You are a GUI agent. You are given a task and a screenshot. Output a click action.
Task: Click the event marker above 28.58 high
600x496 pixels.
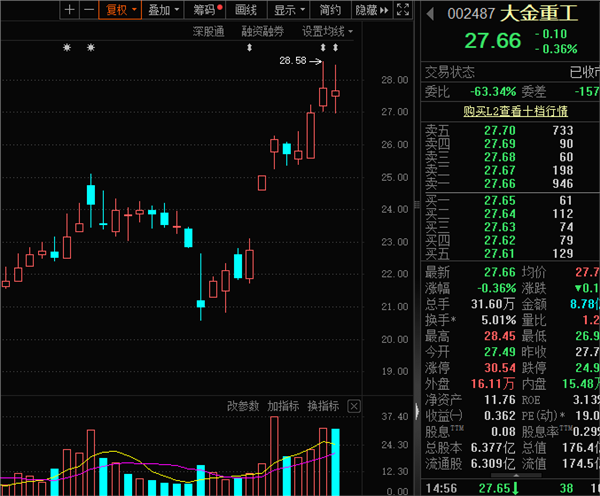point(323,47)
